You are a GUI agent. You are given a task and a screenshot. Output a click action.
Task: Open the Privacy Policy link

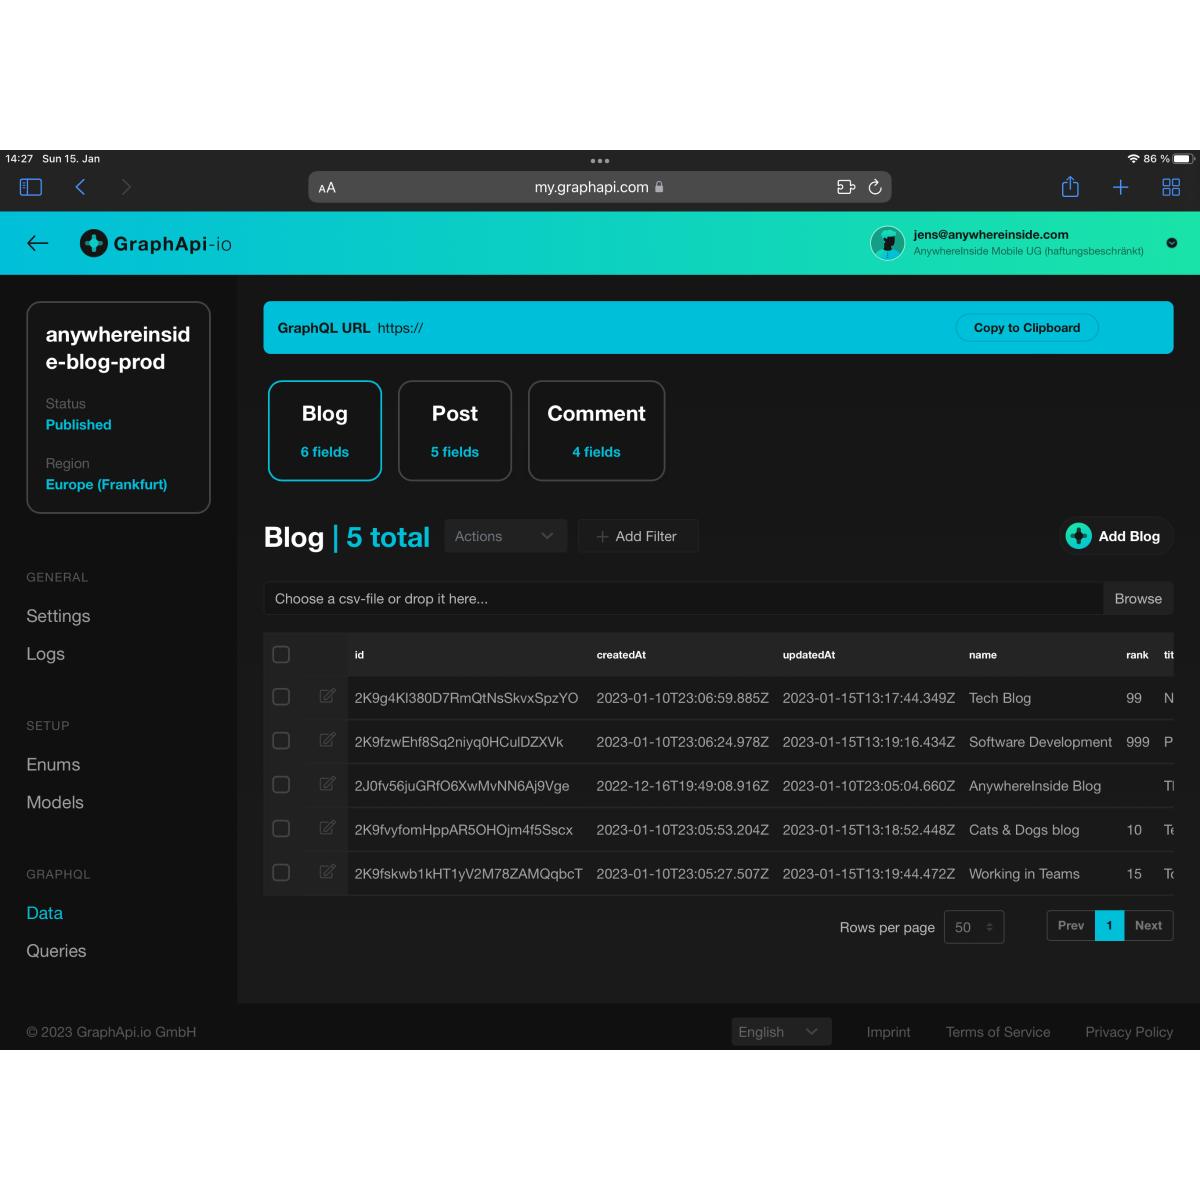1129,1032
